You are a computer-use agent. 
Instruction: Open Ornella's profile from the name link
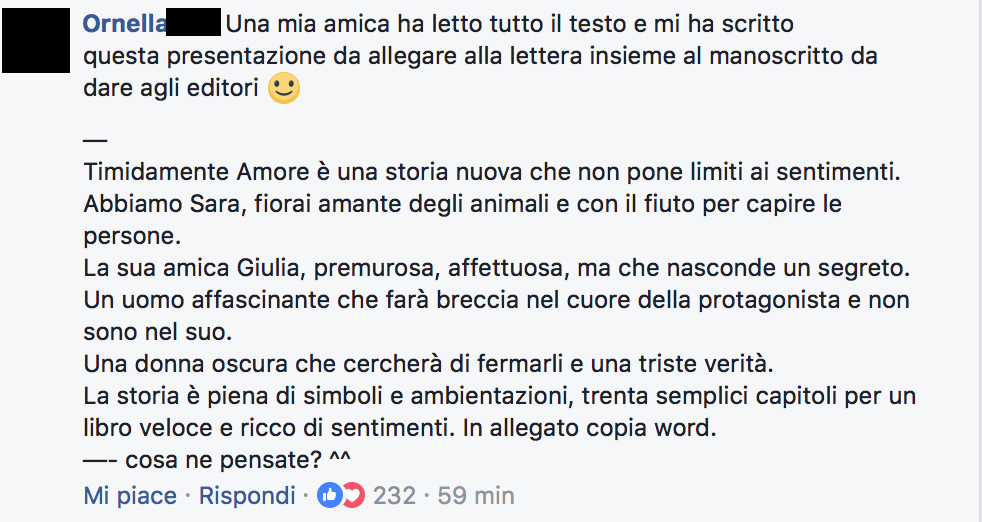125,24
